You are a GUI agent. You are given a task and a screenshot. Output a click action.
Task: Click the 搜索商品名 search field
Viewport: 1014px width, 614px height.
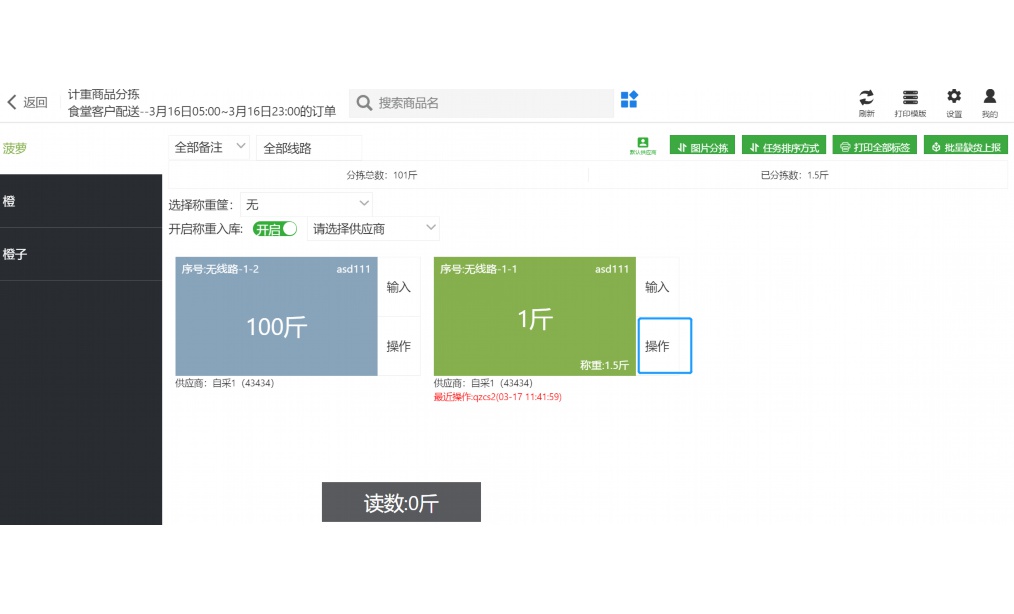pos(480,101)
